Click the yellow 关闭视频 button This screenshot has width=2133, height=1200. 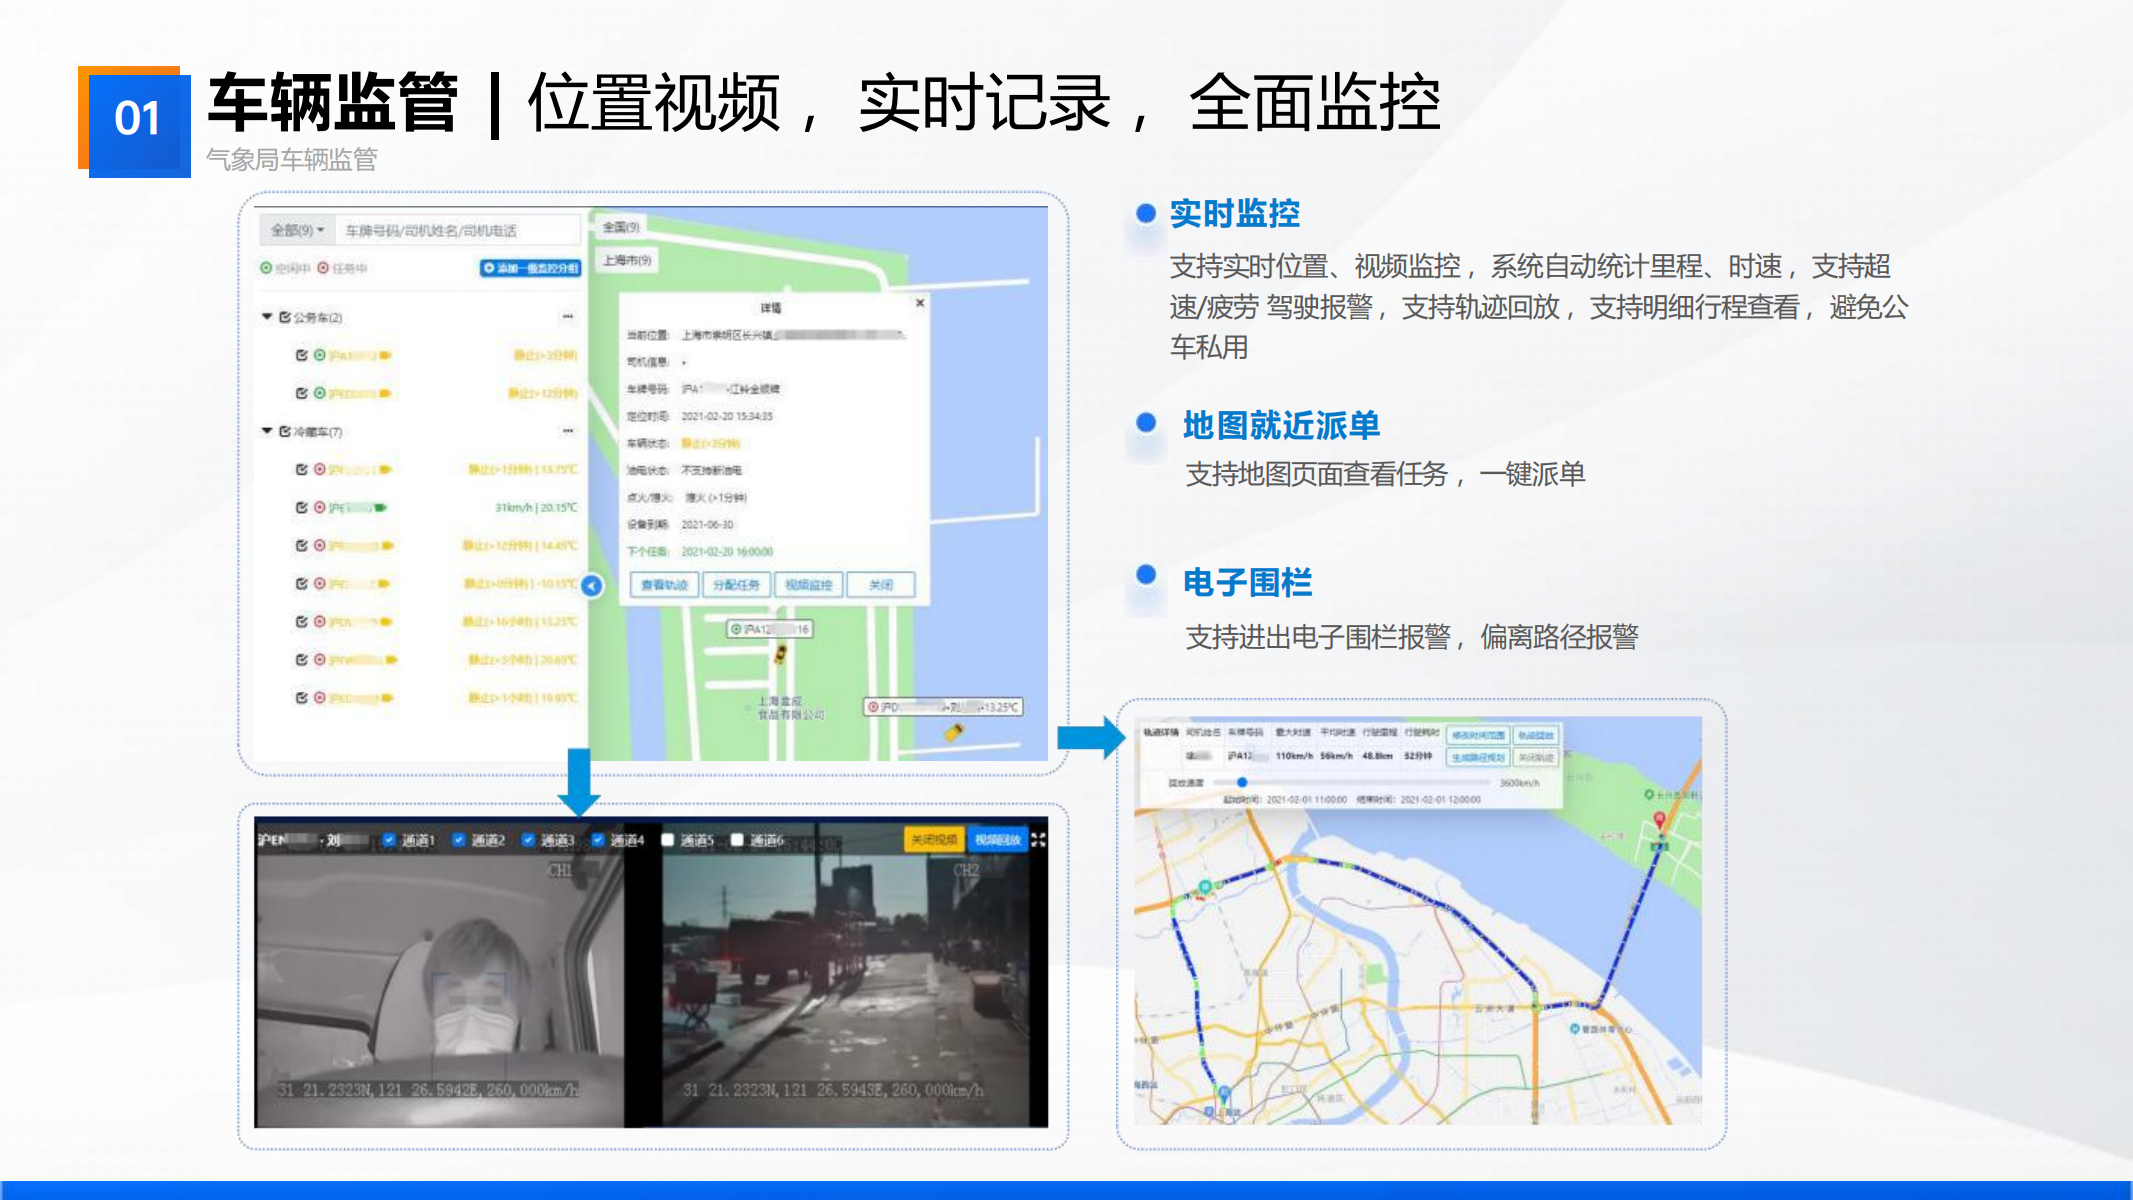(934, 840)
